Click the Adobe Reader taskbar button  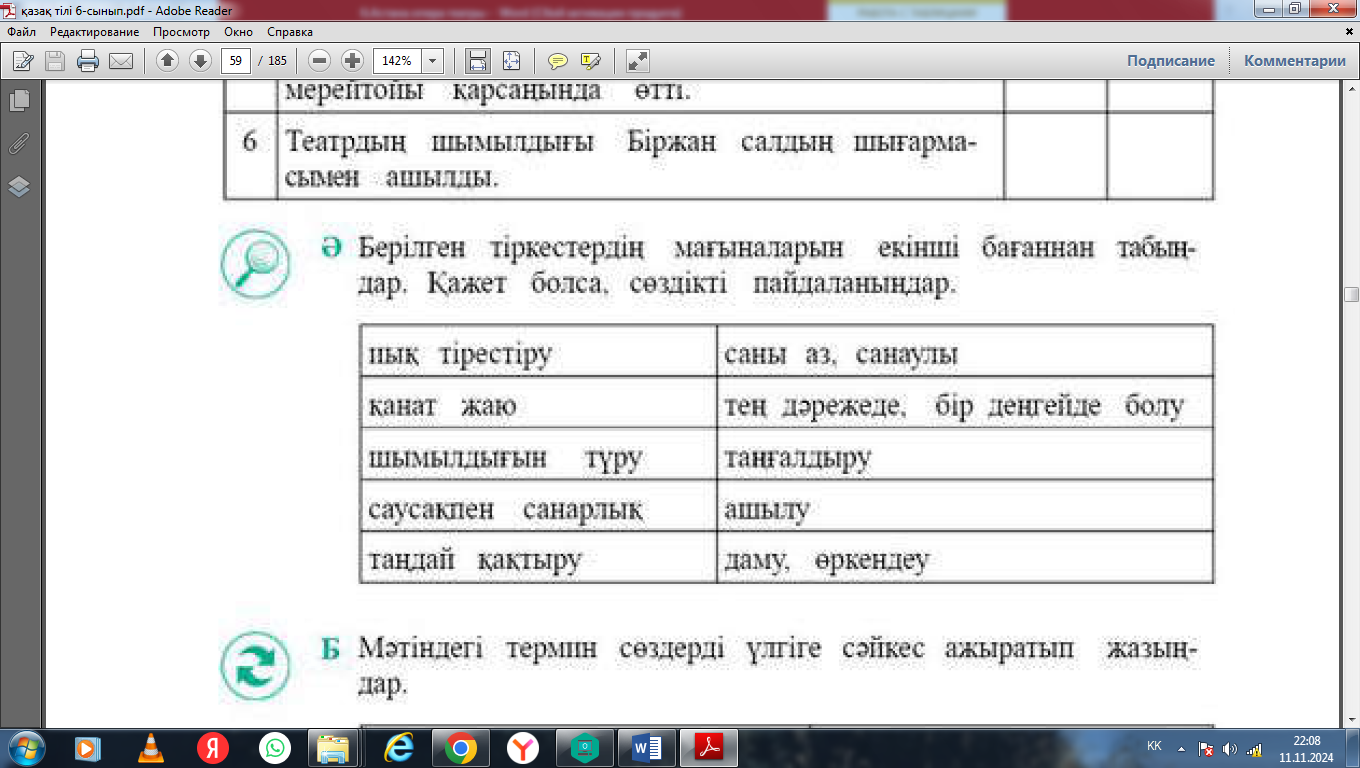pos(708,747)
